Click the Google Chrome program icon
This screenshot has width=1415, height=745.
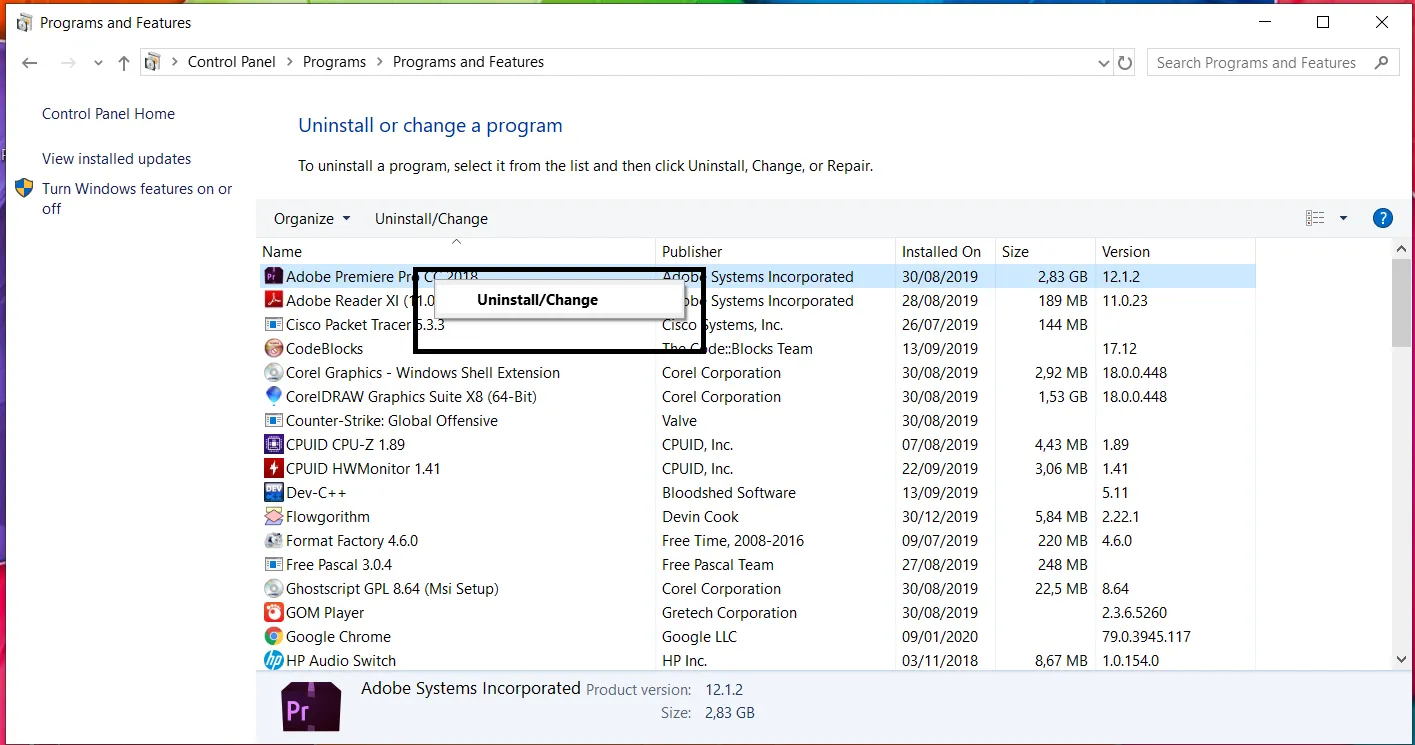273,637
